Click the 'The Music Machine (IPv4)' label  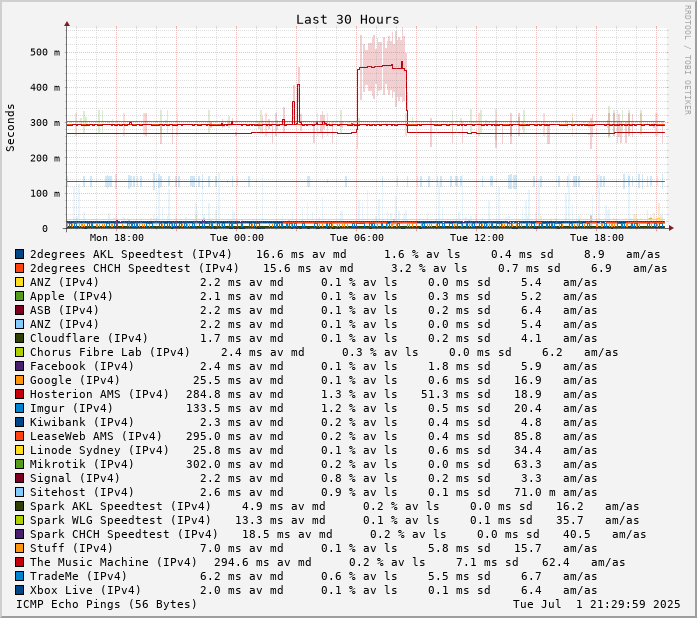click(x=113, y=562)
